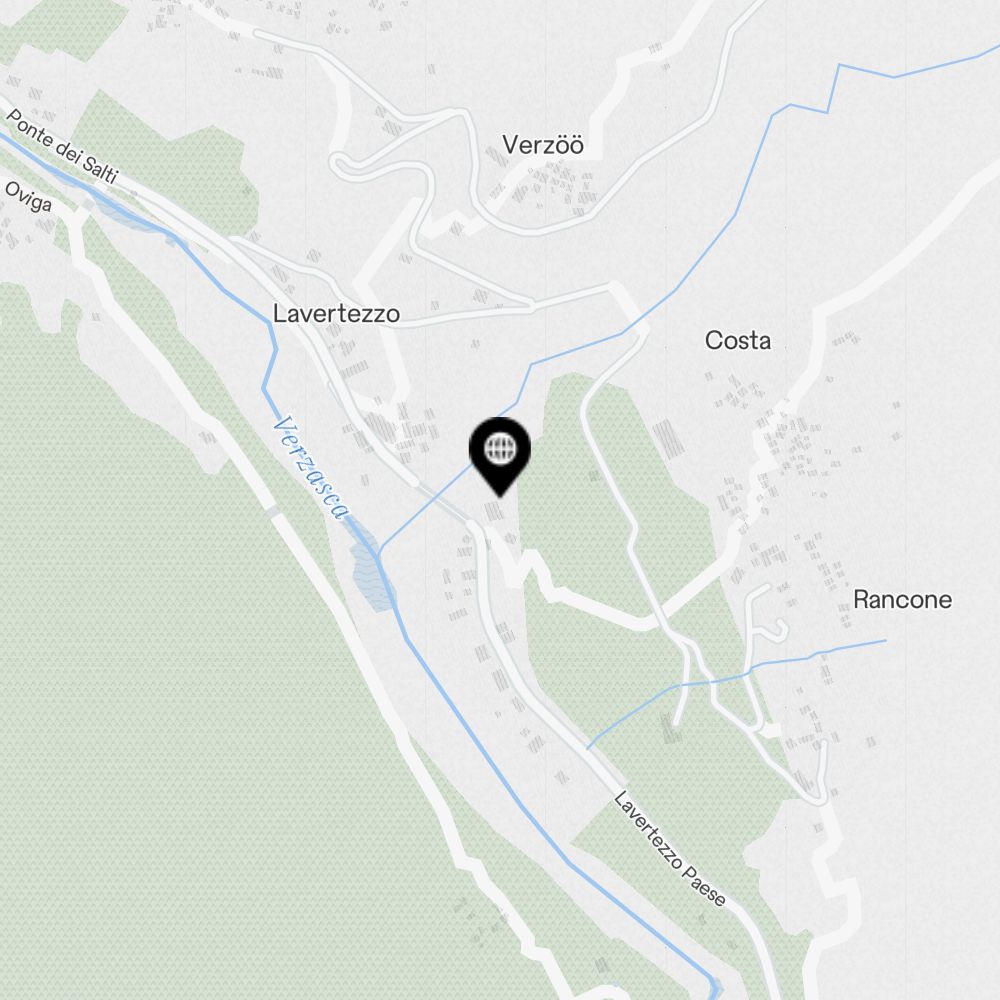Click the striped building west of Costa
The width and height of the screenshot is (1000, 1000).
668,438
